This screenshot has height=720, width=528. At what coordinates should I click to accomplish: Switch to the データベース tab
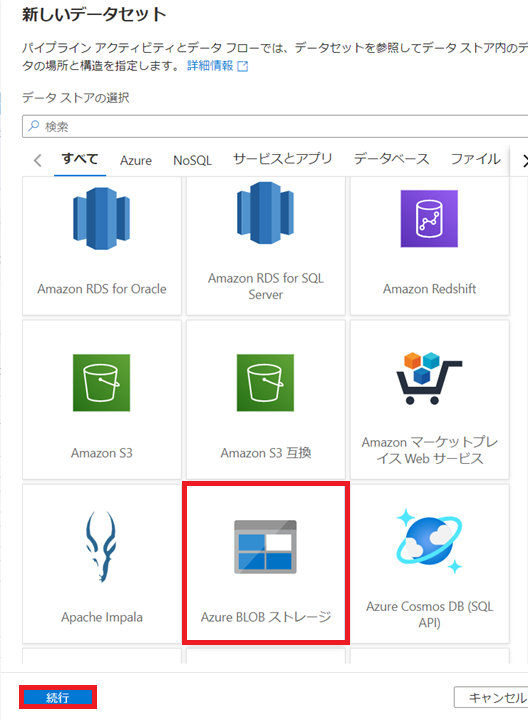point(392,159)
